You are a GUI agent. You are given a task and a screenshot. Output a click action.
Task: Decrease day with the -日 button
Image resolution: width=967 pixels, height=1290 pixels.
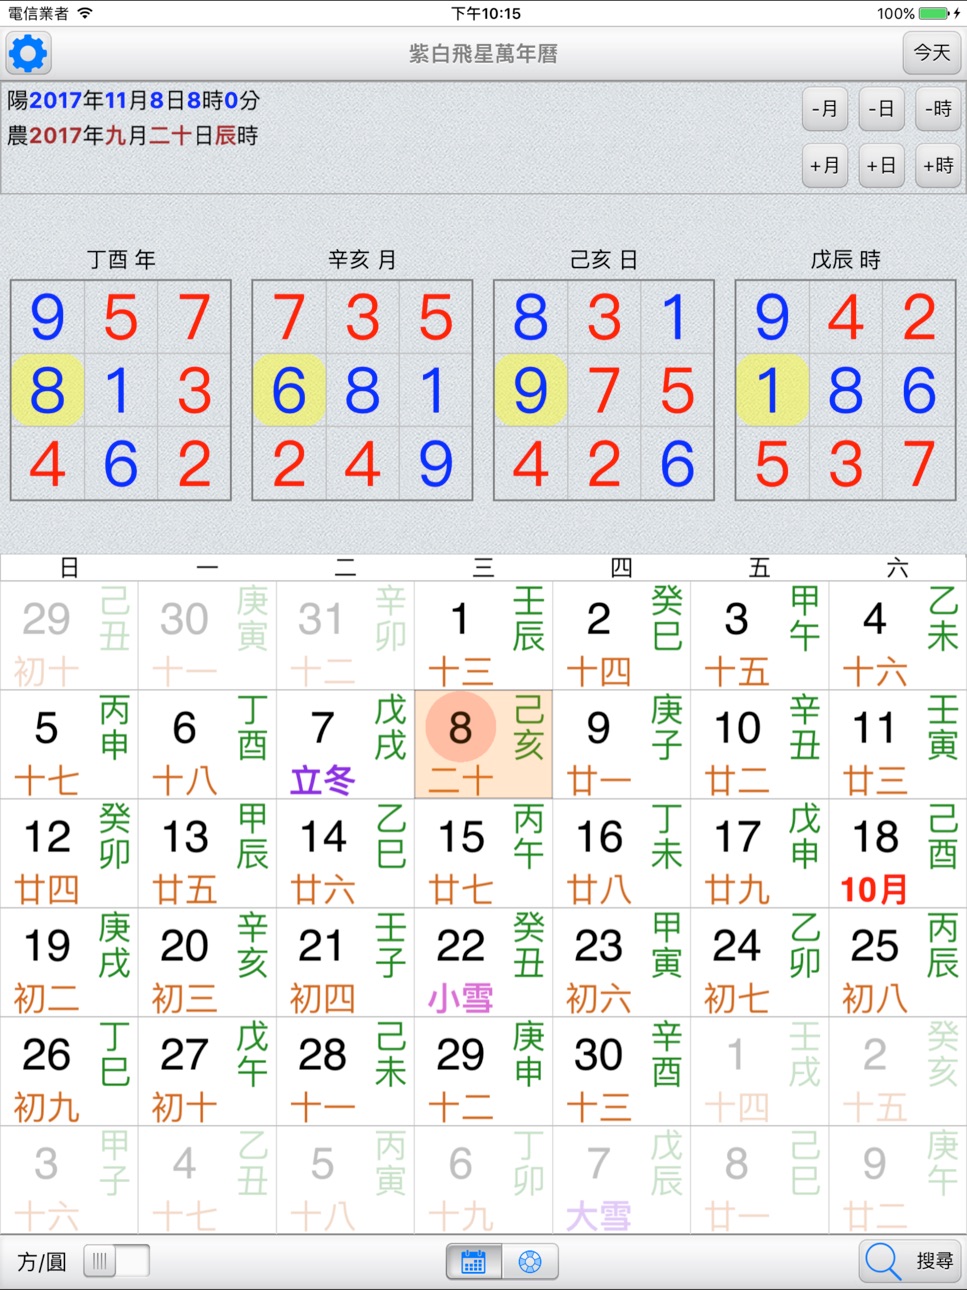(882, 109)
